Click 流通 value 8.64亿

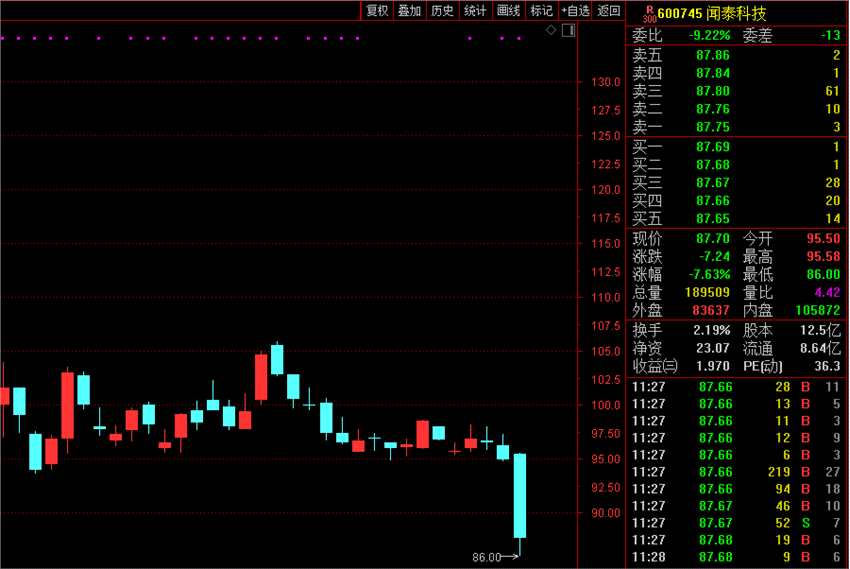[821, 347]
